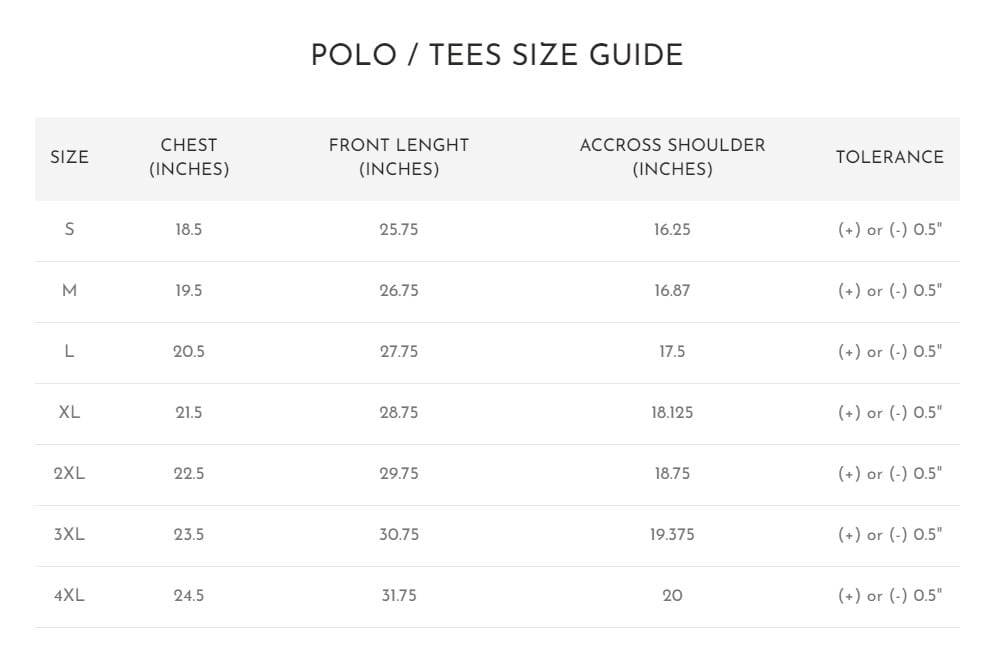Click the L size row label

coord(69,351)
